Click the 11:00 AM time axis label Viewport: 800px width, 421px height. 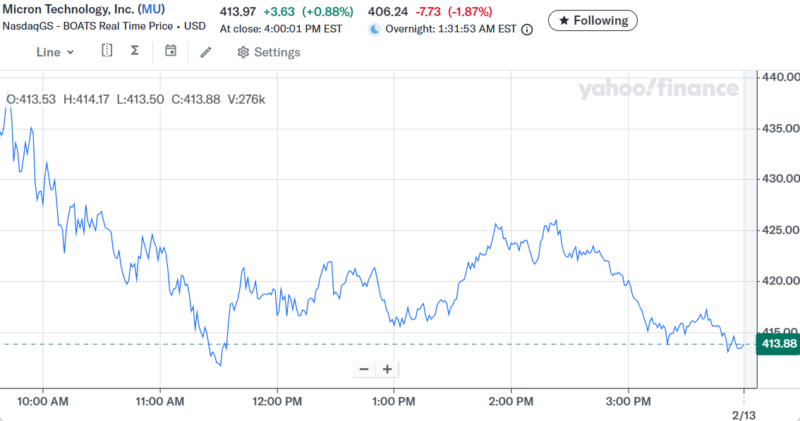[160, 402]
